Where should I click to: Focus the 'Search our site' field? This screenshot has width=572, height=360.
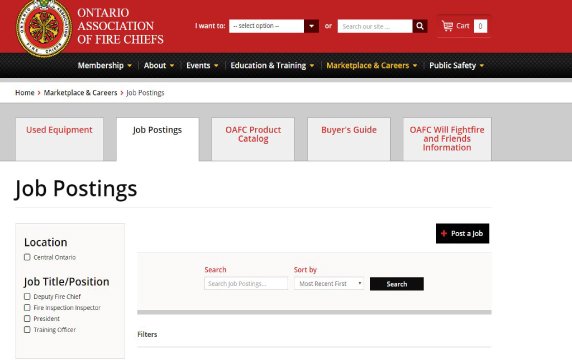click(x=375, y=26)
